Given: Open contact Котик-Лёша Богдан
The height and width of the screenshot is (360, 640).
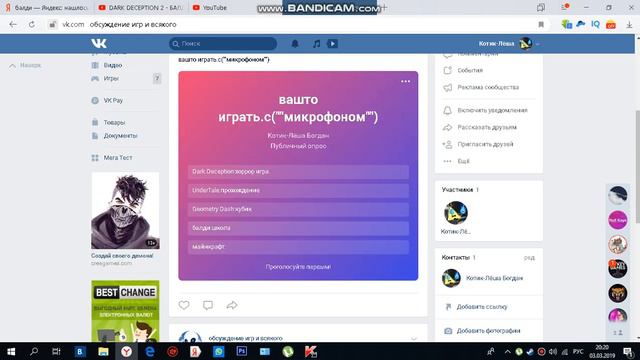Looking at the screenshot, I should pos(494,278).
